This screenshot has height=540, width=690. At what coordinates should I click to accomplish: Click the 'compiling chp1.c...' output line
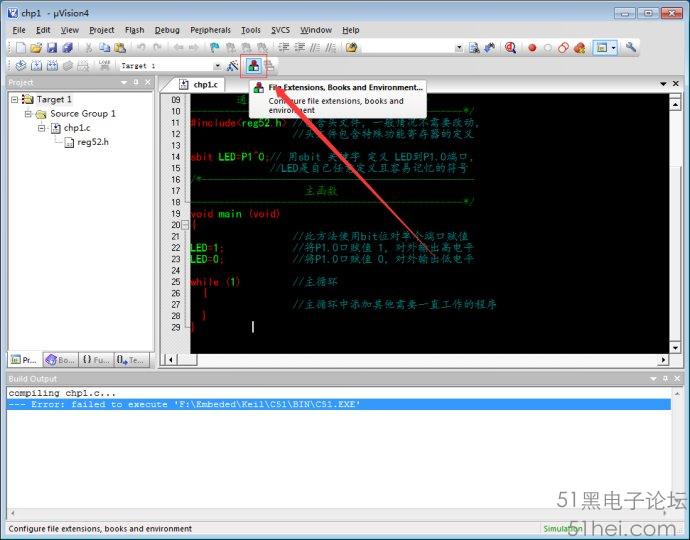pos(62,393)
